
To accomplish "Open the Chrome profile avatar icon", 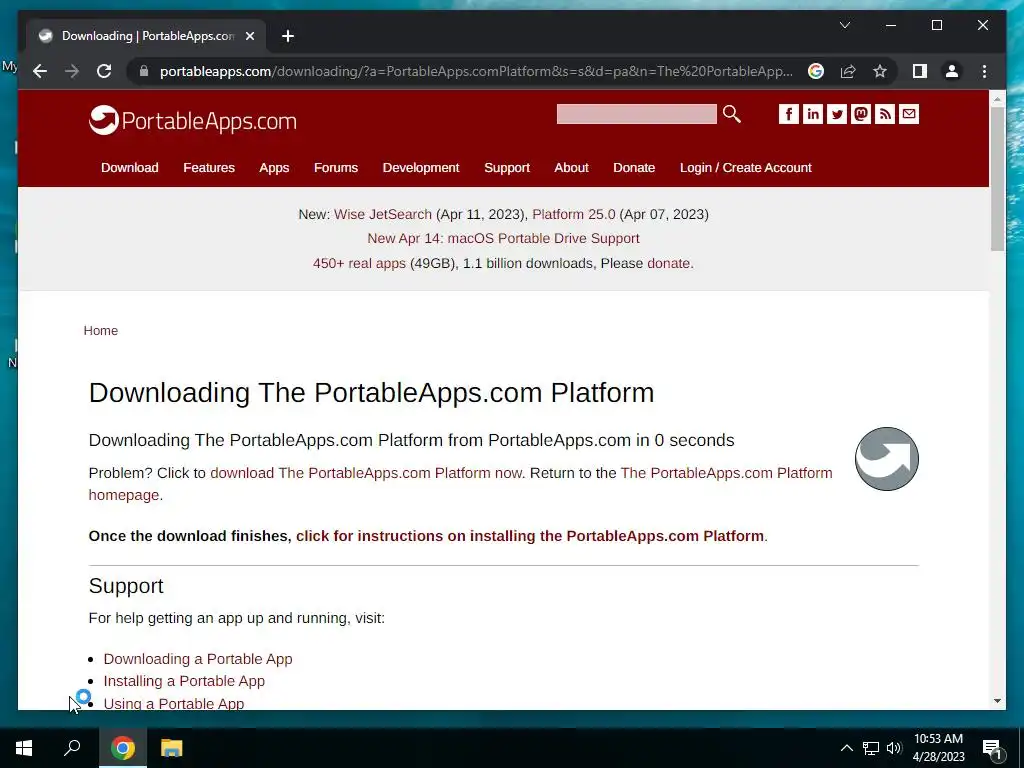I will coord(952,71).
